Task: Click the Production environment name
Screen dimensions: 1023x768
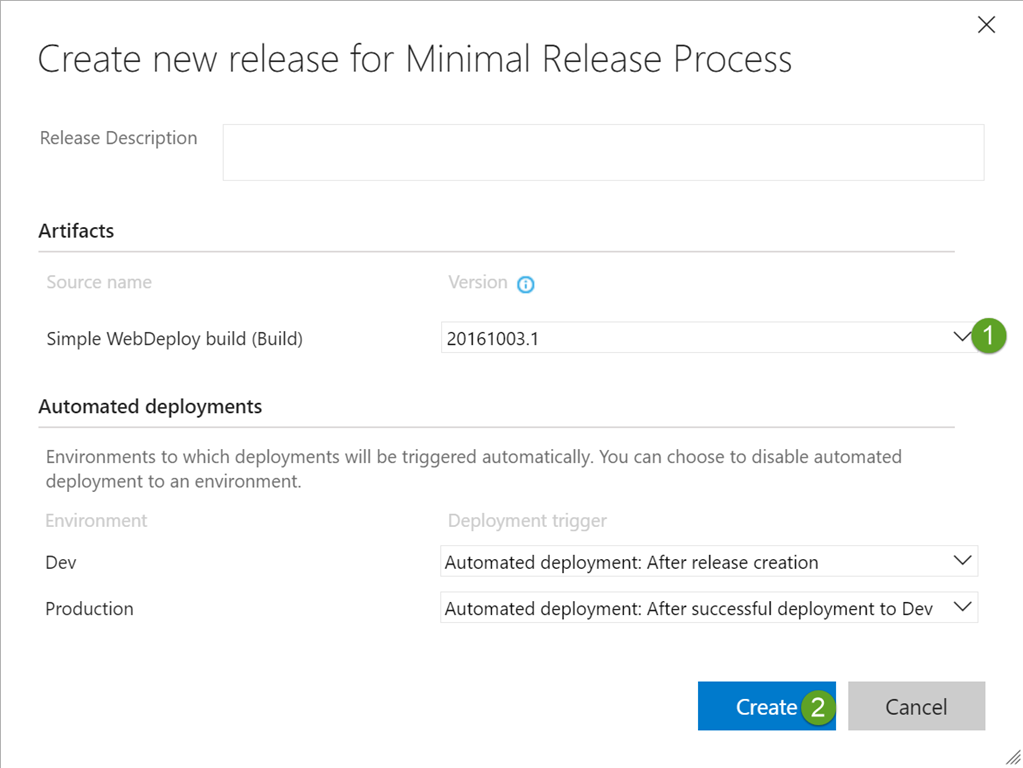Action: click(89, 609)
